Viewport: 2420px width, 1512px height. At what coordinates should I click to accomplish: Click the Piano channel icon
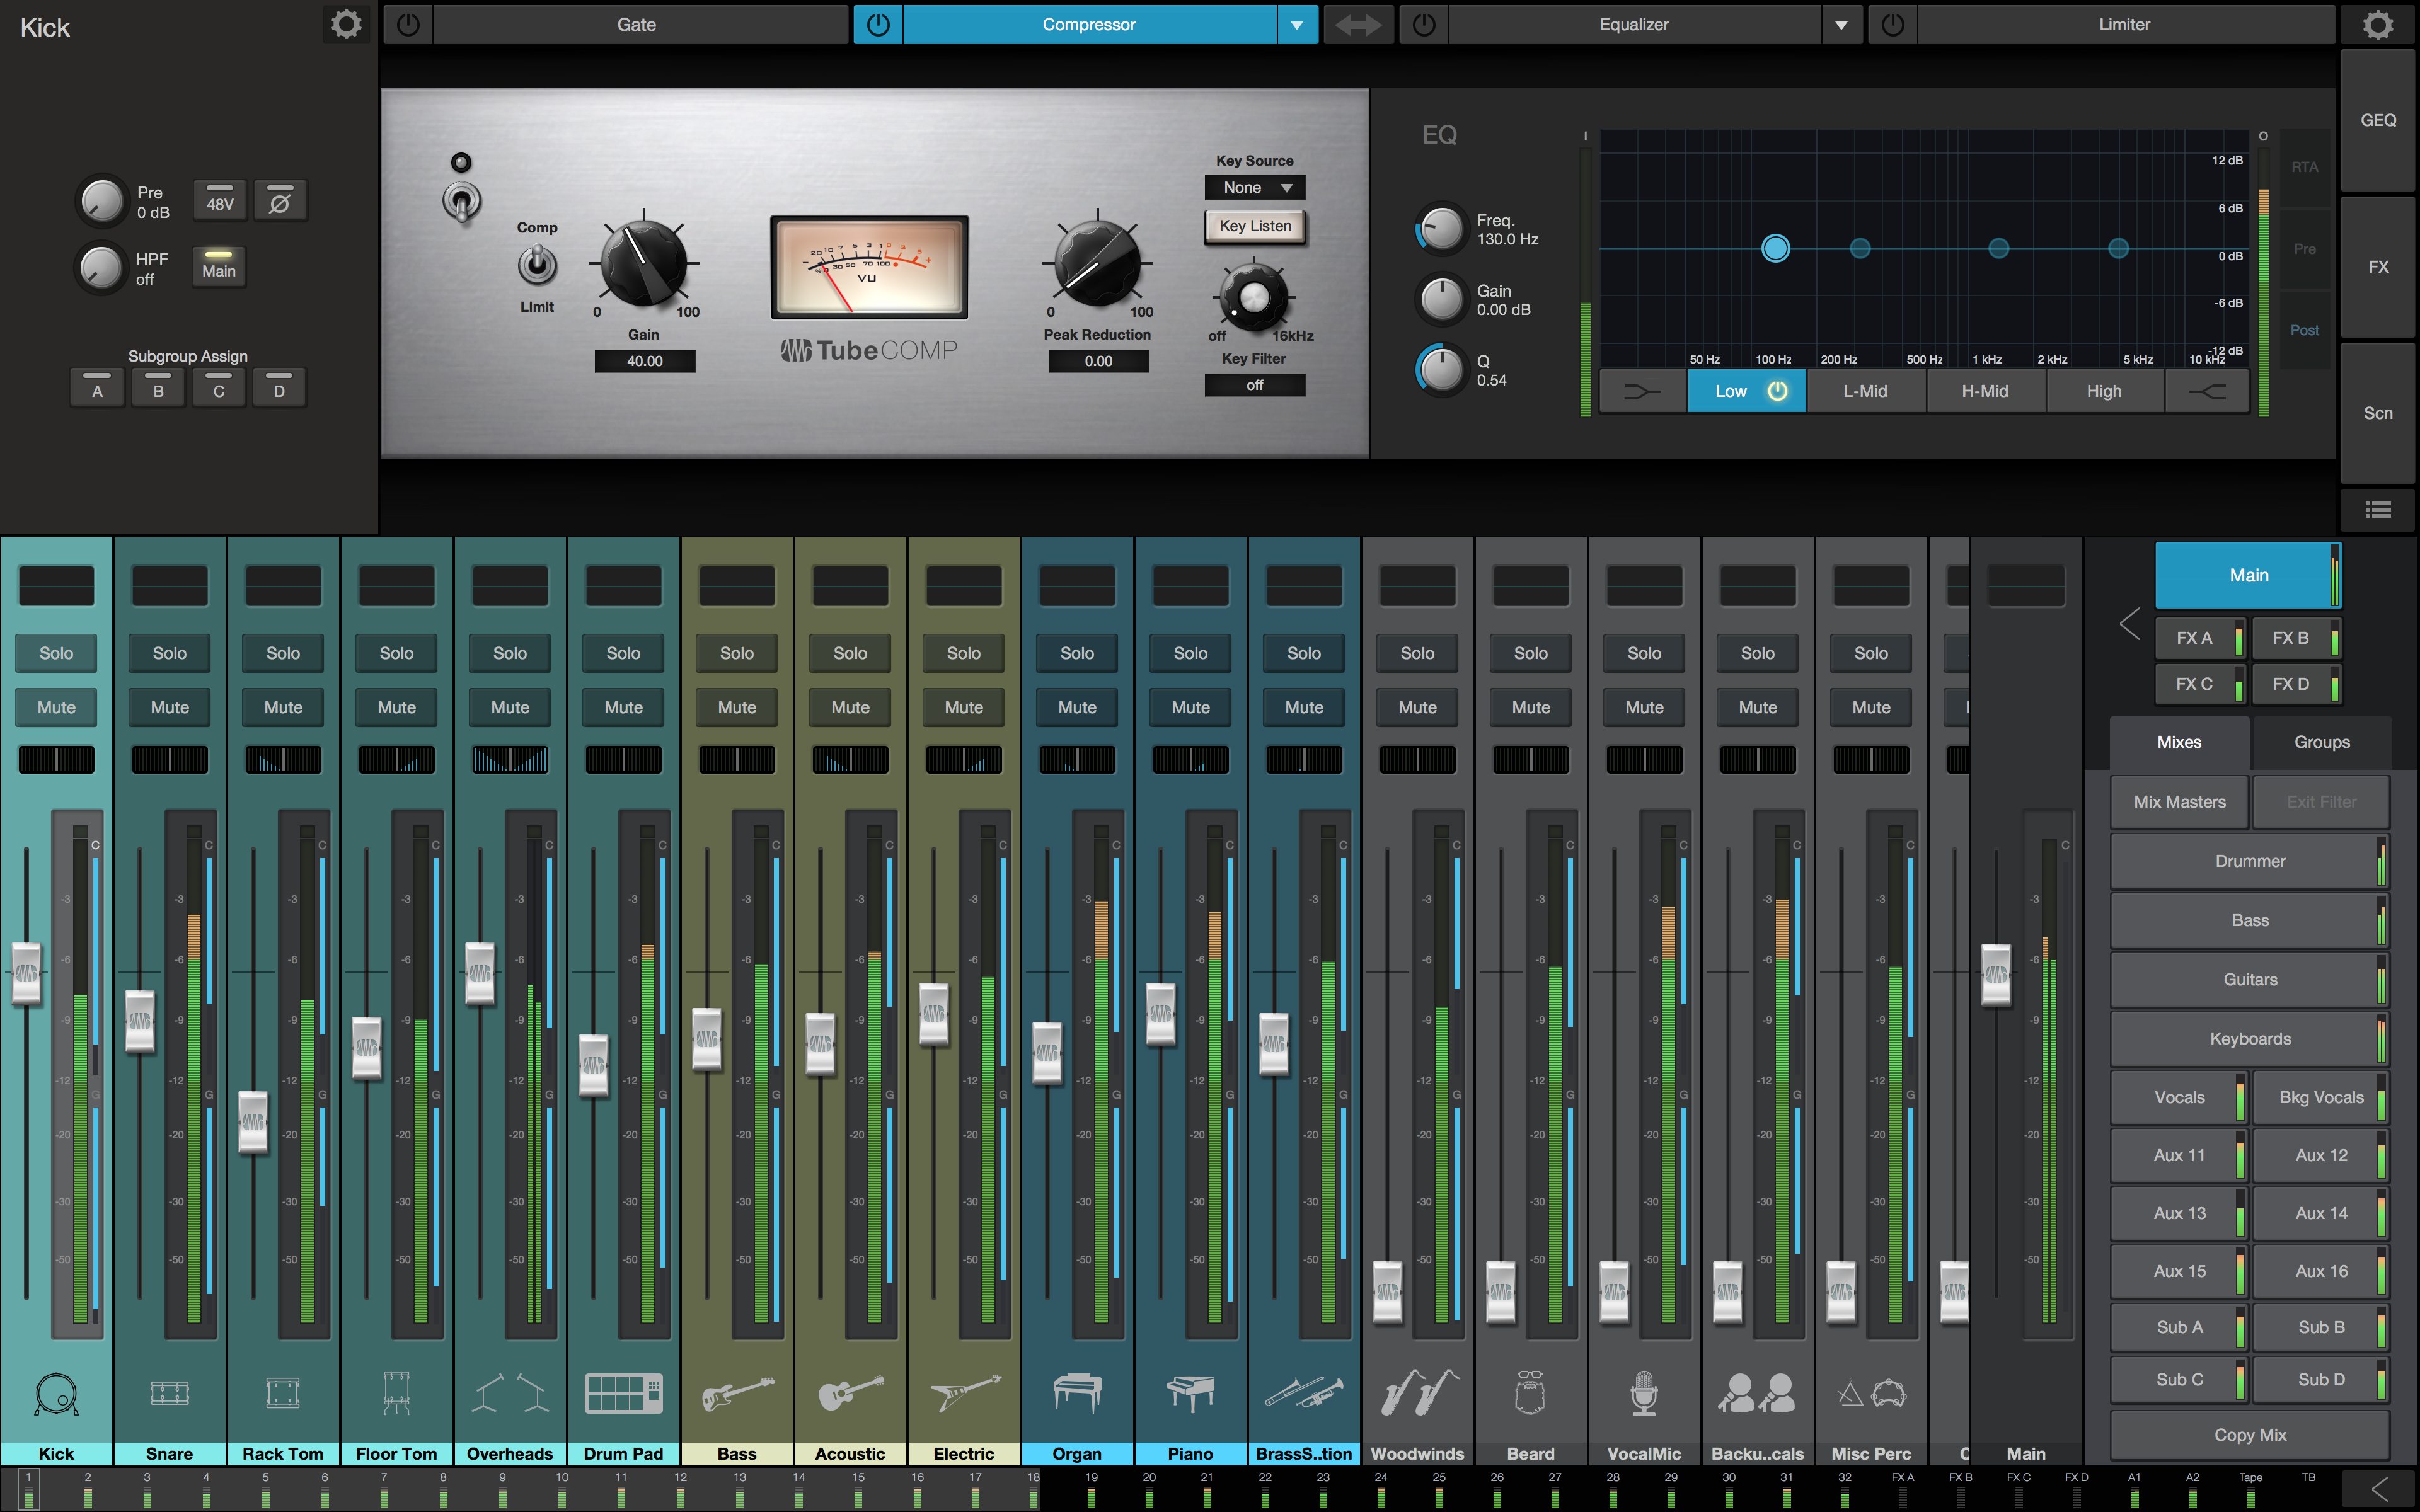[x=1190, y=1393]
